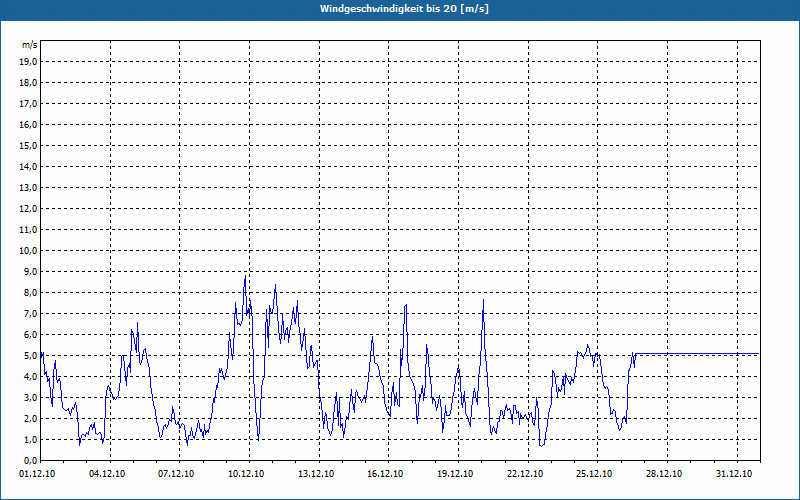800x500 pixels.
Task: Click the 9,0 y-axis label
Action: [31, 271]
